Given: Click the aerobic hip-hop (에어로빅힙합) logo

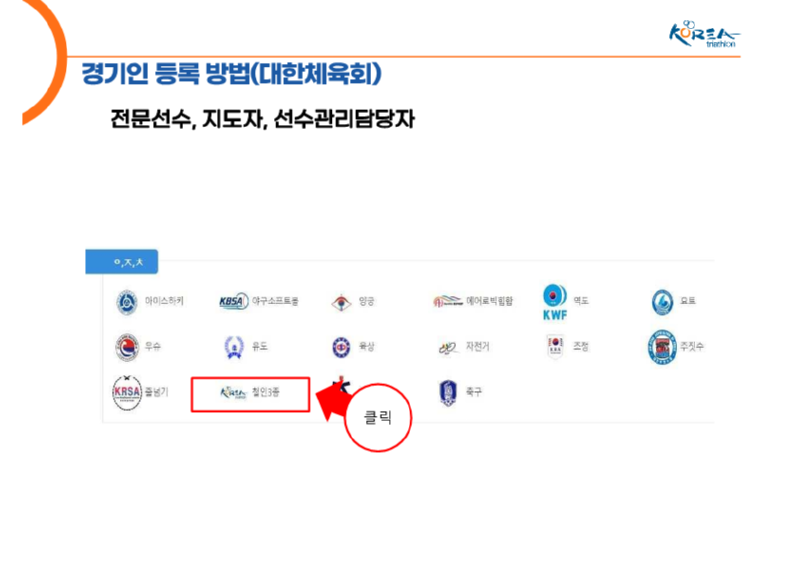Looking at the screenshot, I should pyautogui.click(x=447, y=301).
